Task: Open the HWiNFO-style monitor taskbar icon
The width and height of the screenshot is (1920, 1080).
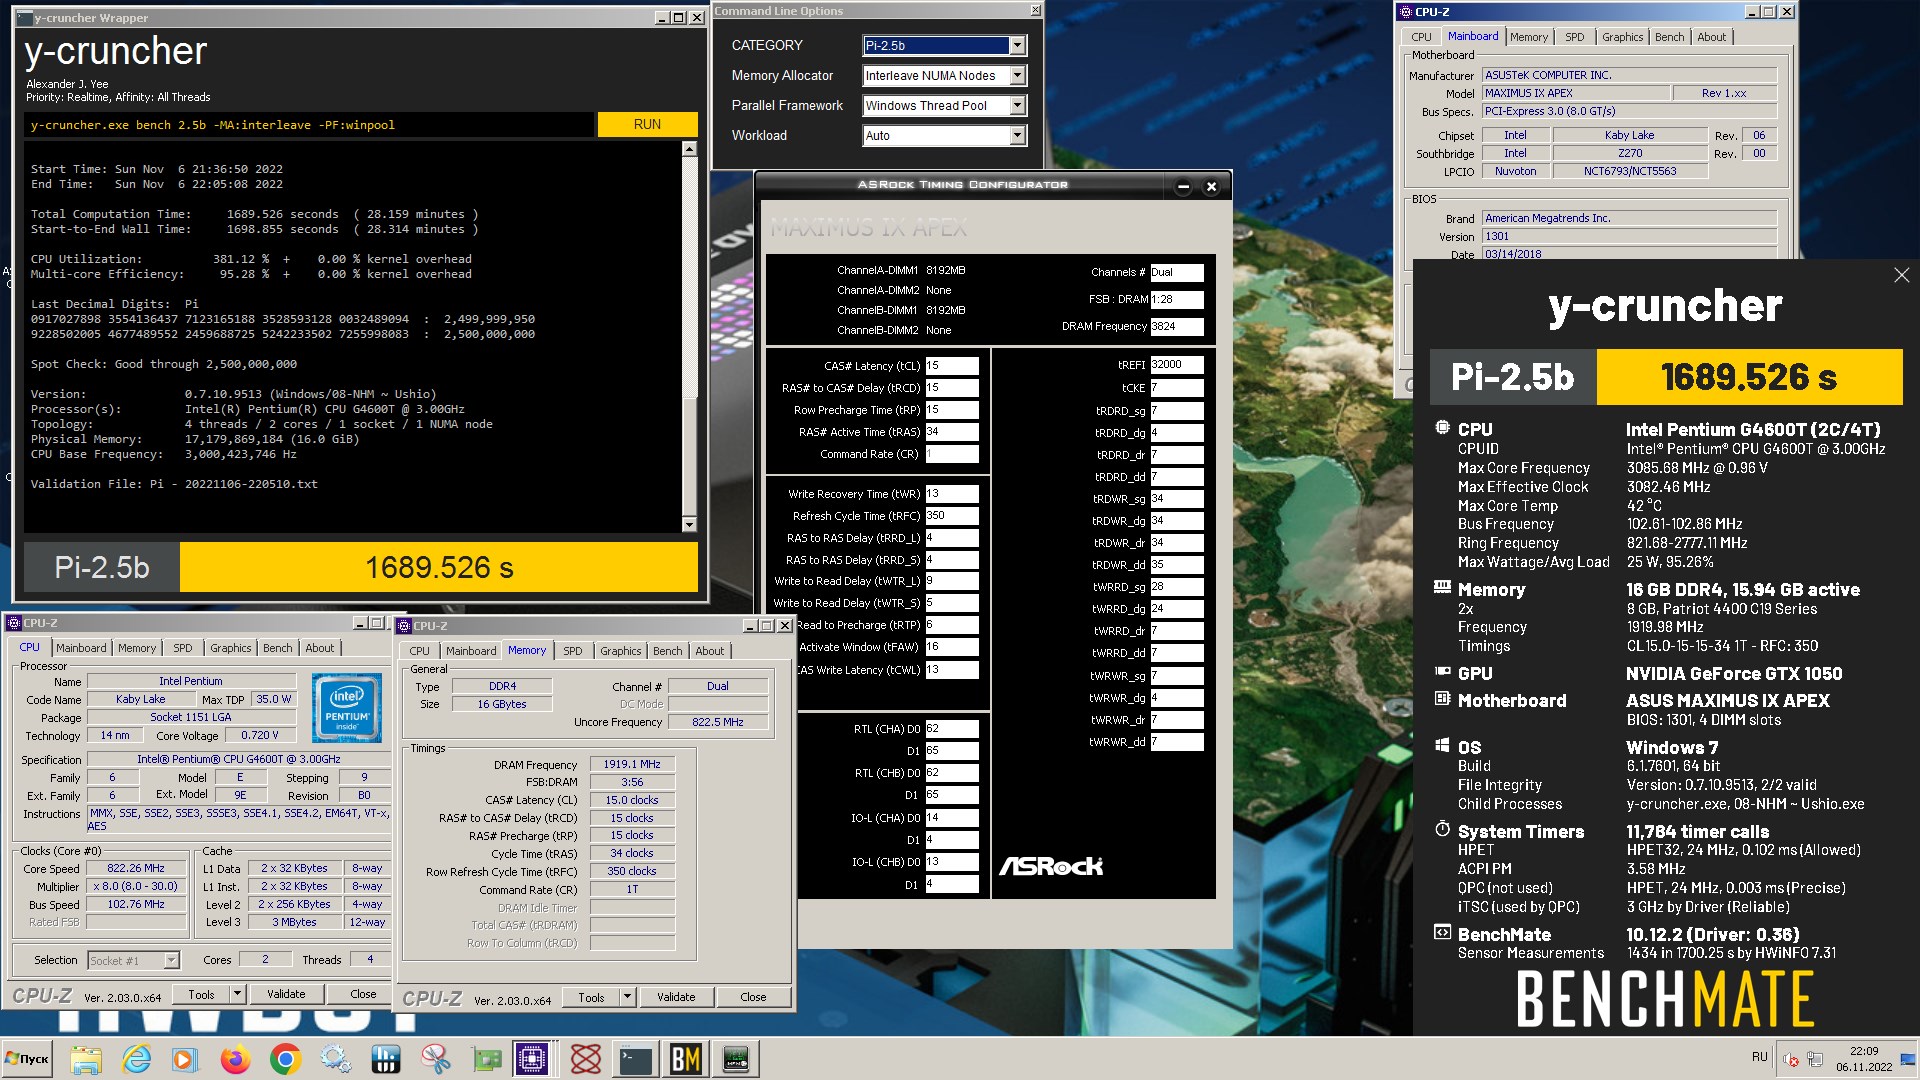Action: (x=735, y=1059)
